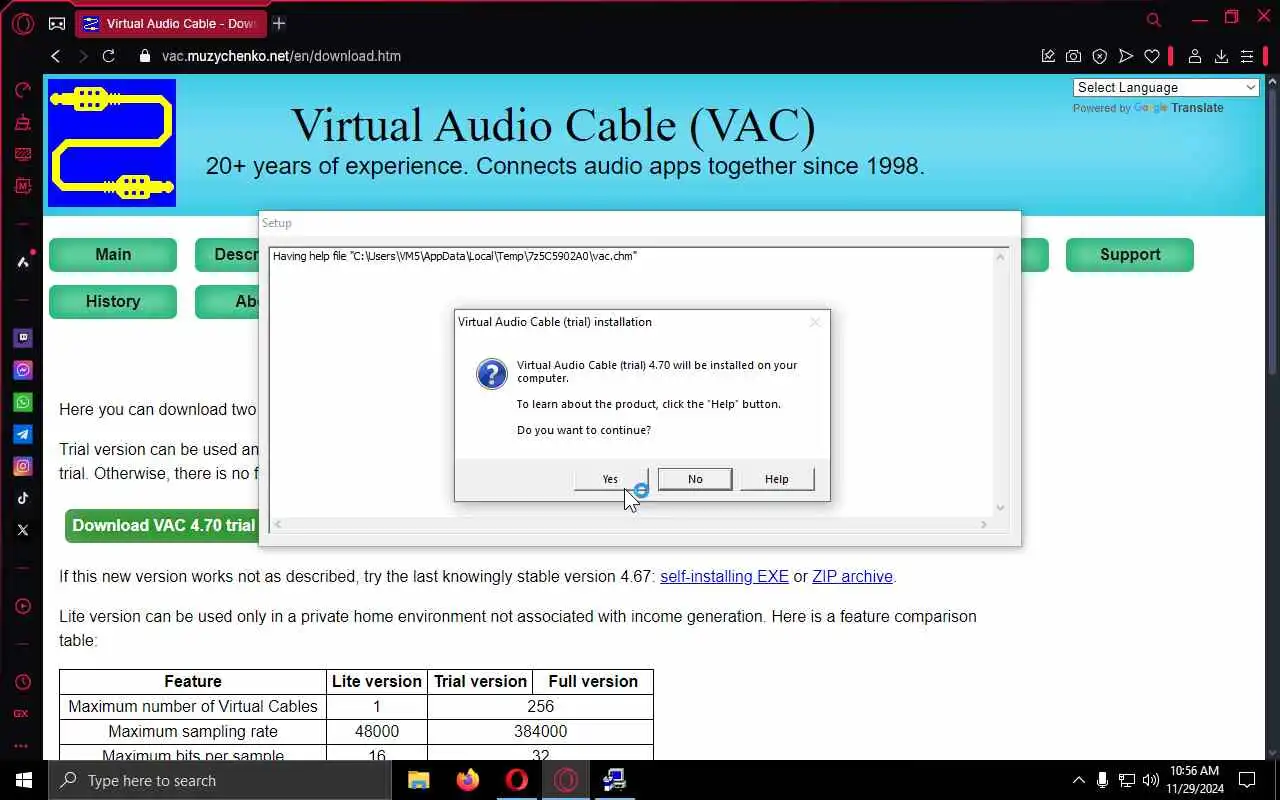Viewport: 1280px width, 800px height.
Task: Click the padlock site security icon
Action: (145, 56)
